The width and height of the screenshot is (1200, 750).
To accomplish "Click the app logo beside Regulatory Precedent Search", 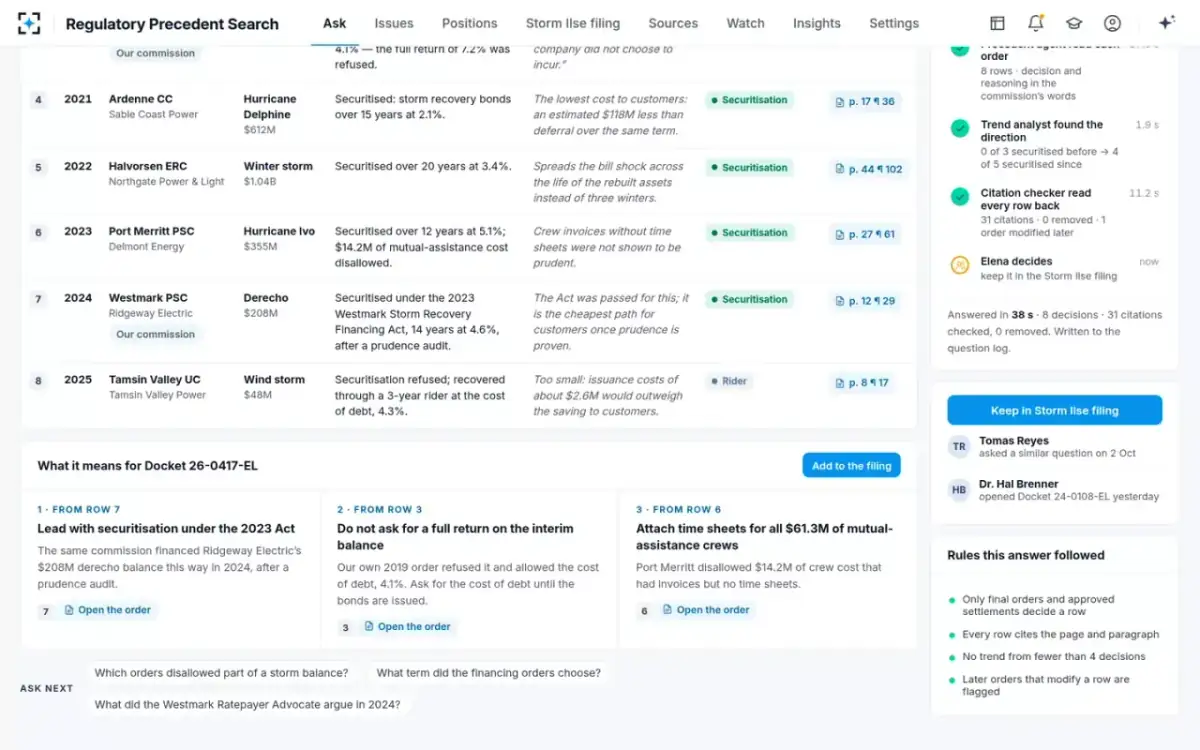I will (x=30, y=23).
